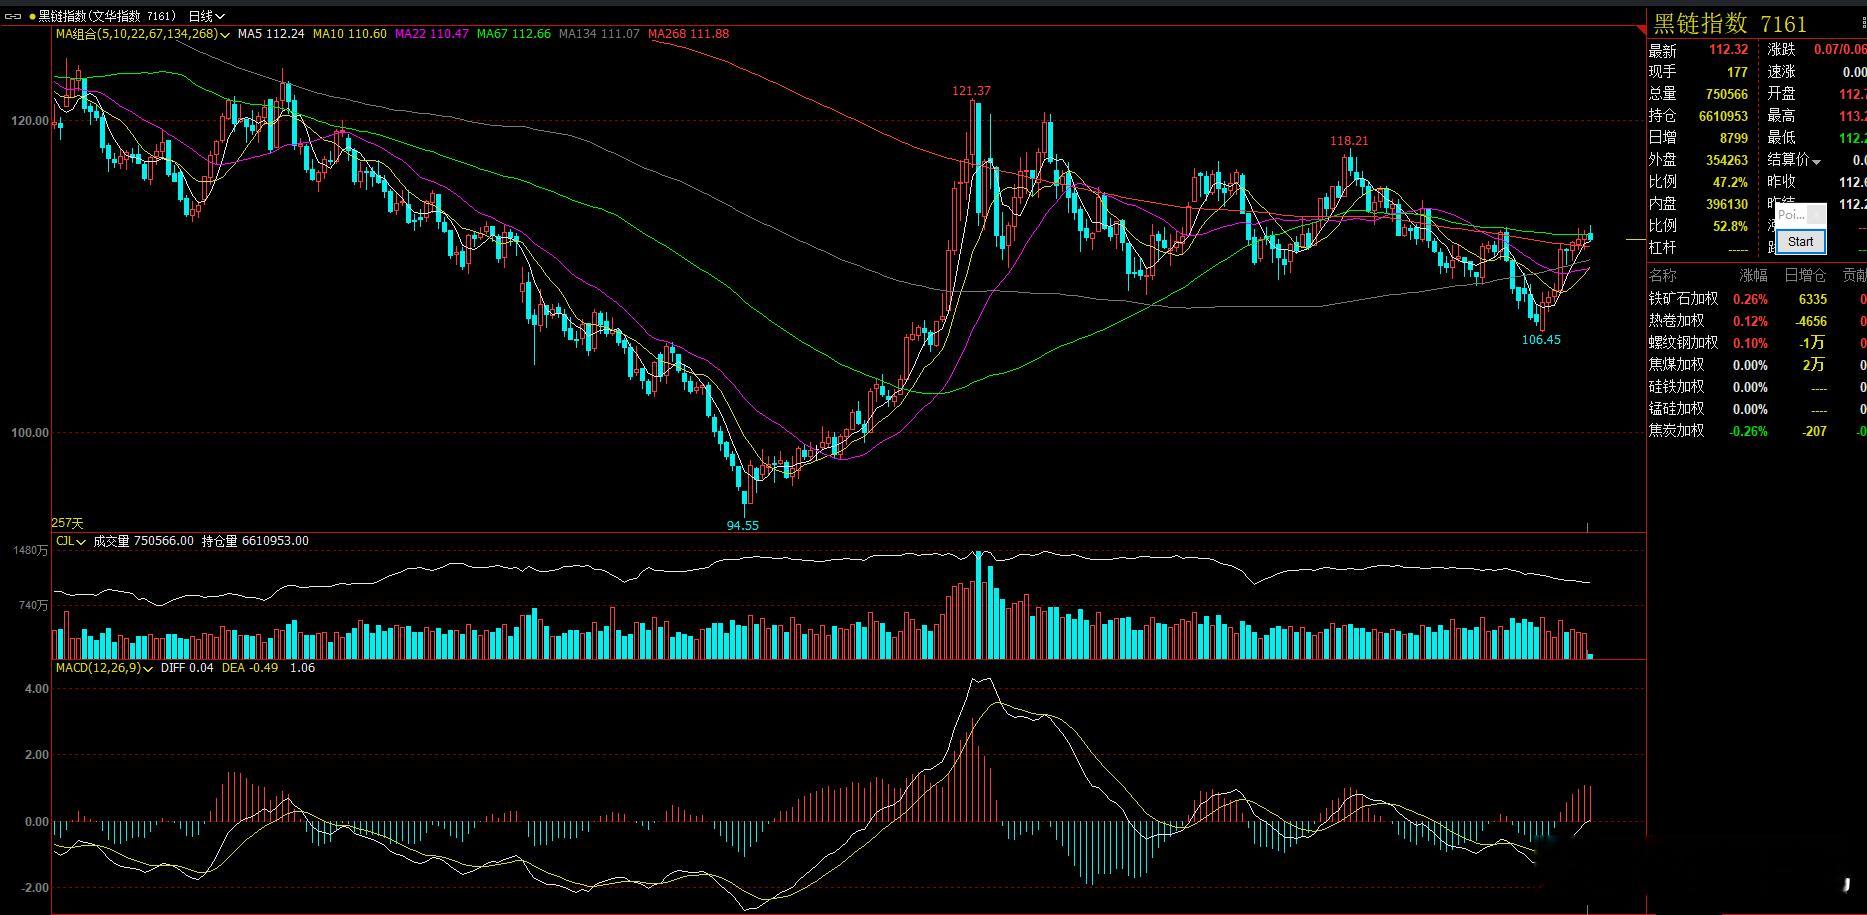Click the MA10 110.60 legend label
1867x915 pixels.
pyautogui.click(x=350, y=34)
